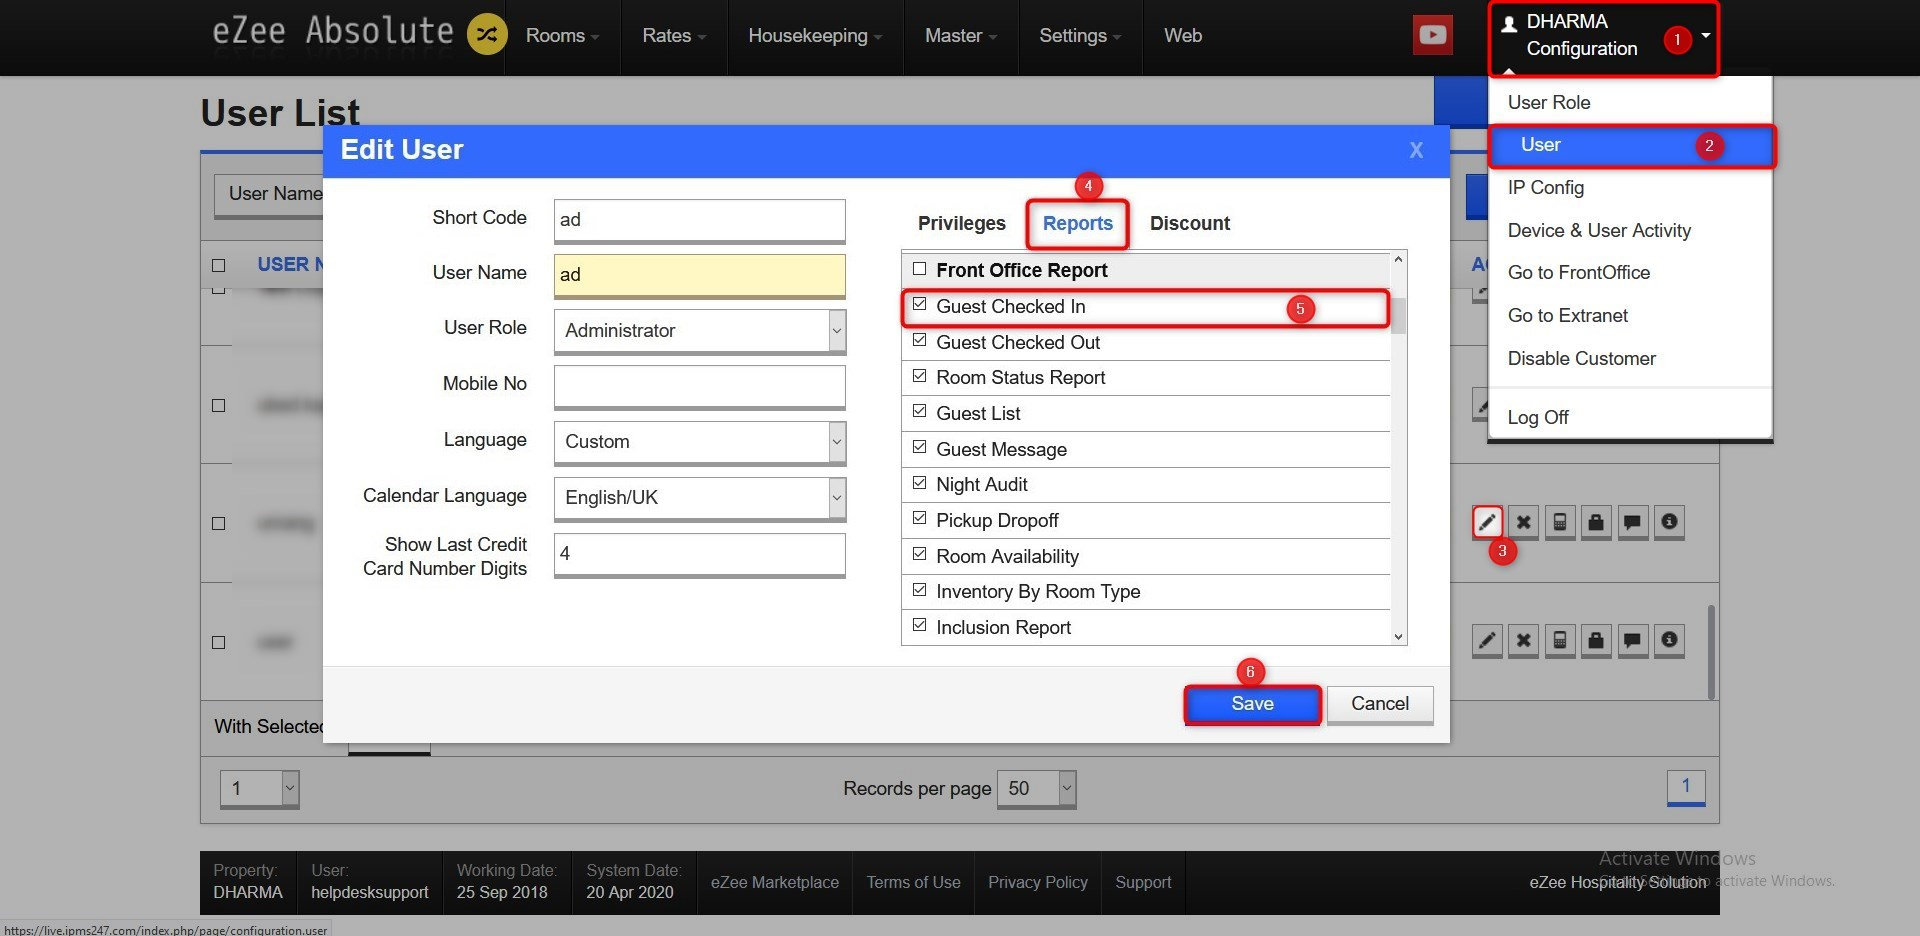Screen dimensions: 1920x936
Task: Switch to the Reports tab
Action: [x=1078, y=223]
